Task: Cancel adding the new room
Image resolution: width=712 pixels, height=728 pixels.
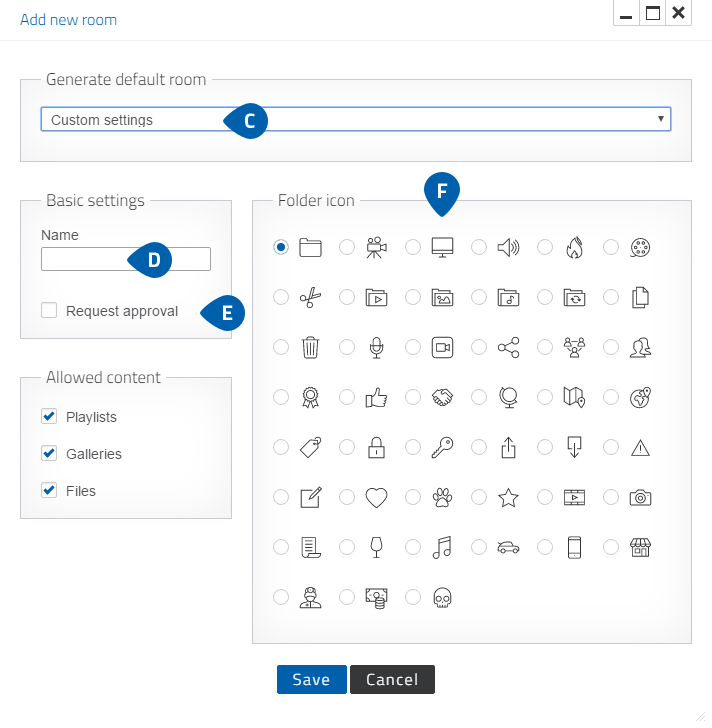Action: coord(392,679)
